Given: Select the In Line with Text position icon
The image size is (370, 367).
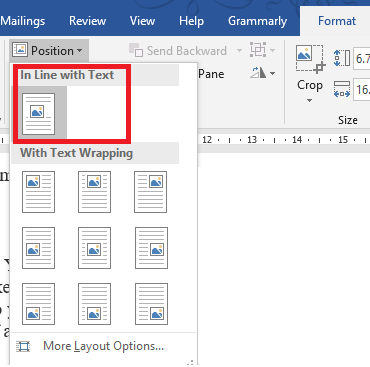Looking at the screenshot, I should click(x=39, y=114).
